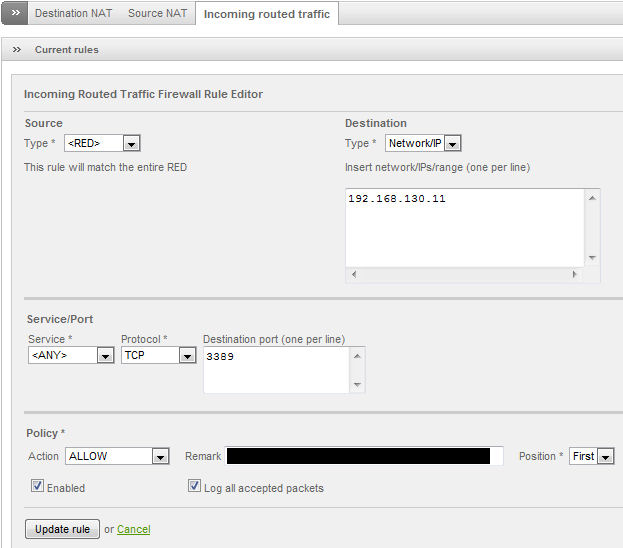
Task: Open the Protocol dropdown showing TCP
Action: (158, 355)
